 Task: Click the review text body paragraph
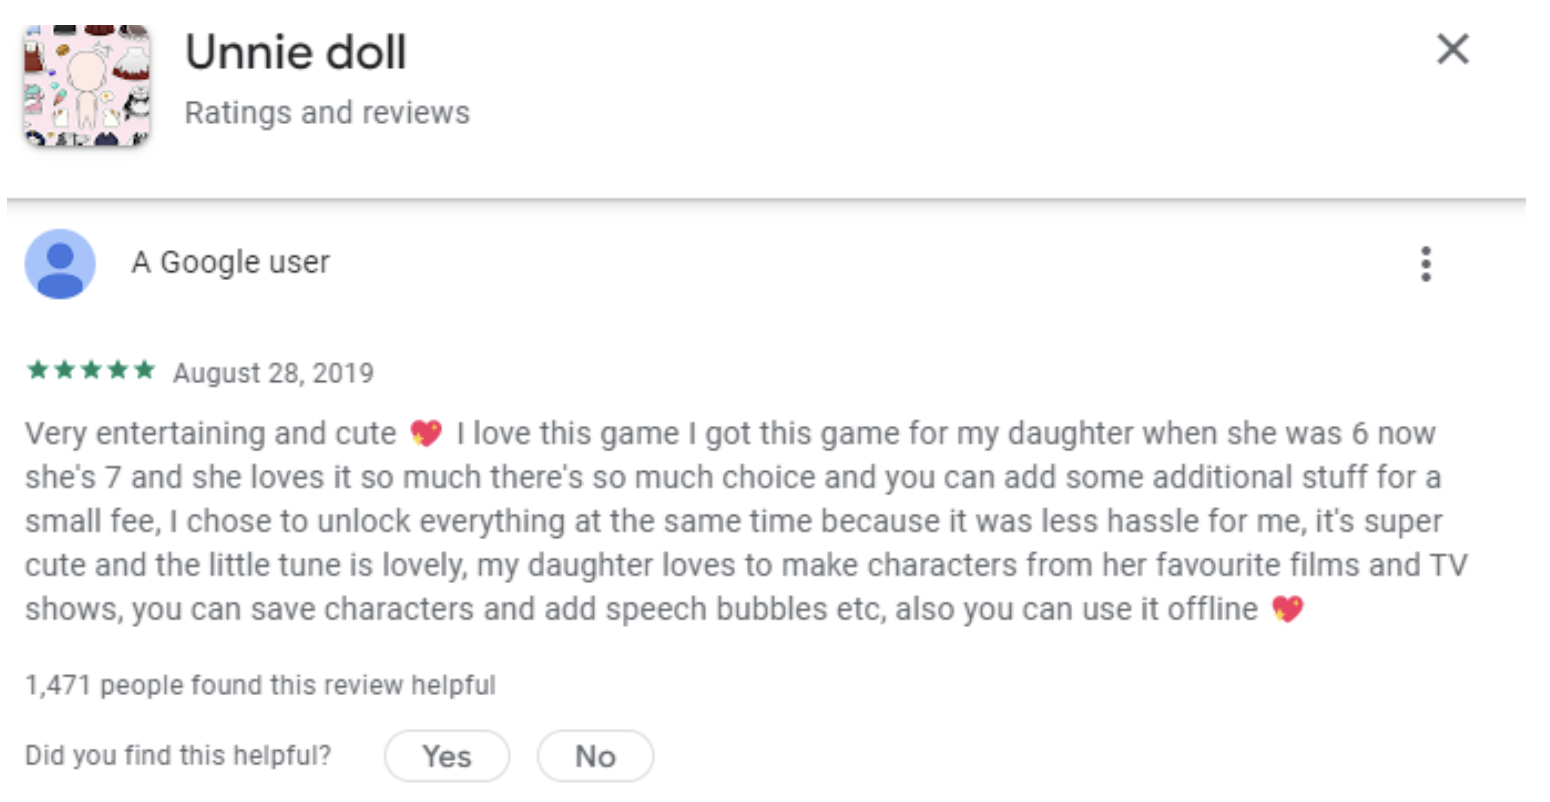coord(746,521)
